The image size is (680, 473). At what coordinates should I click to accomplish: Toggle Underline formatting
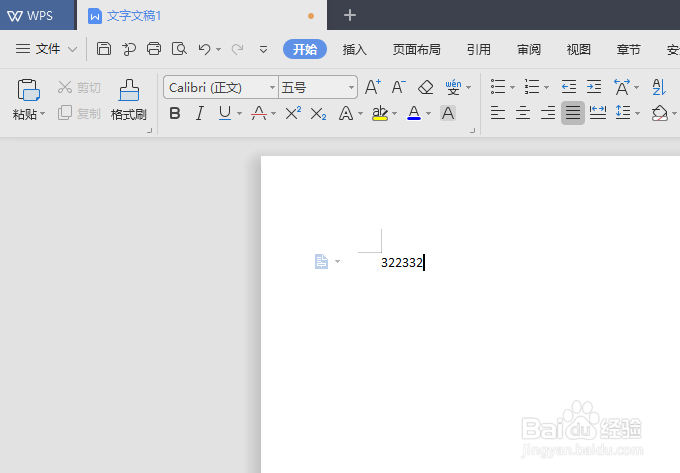coord(225,114)
